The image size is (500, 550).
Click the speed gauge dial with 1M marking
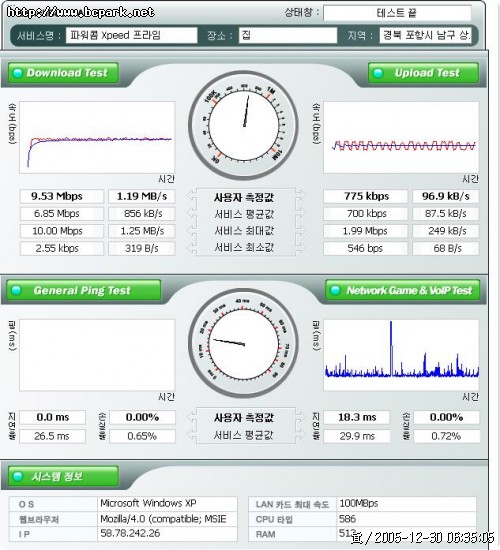(x=244, y=126)
